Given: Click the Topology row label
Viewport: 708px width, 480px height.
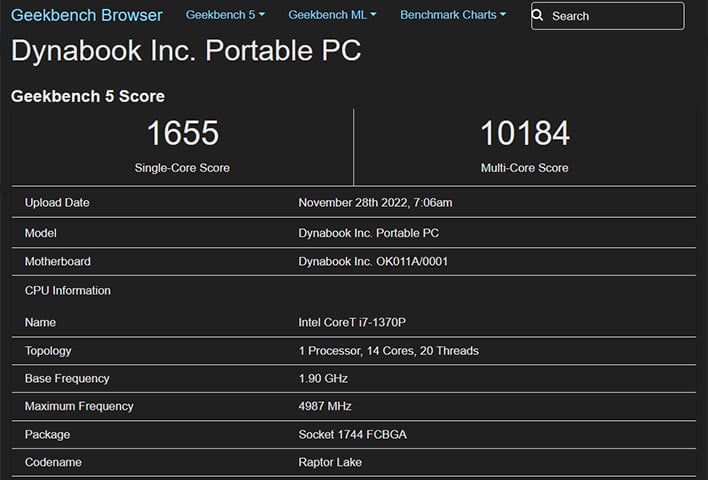Looking at the screenshot, I should (x=48, y=351).
